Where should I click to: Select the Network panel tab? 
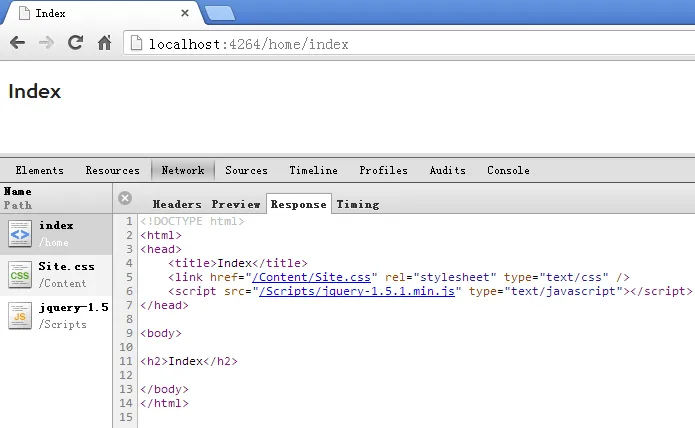[x=183, y=171]
